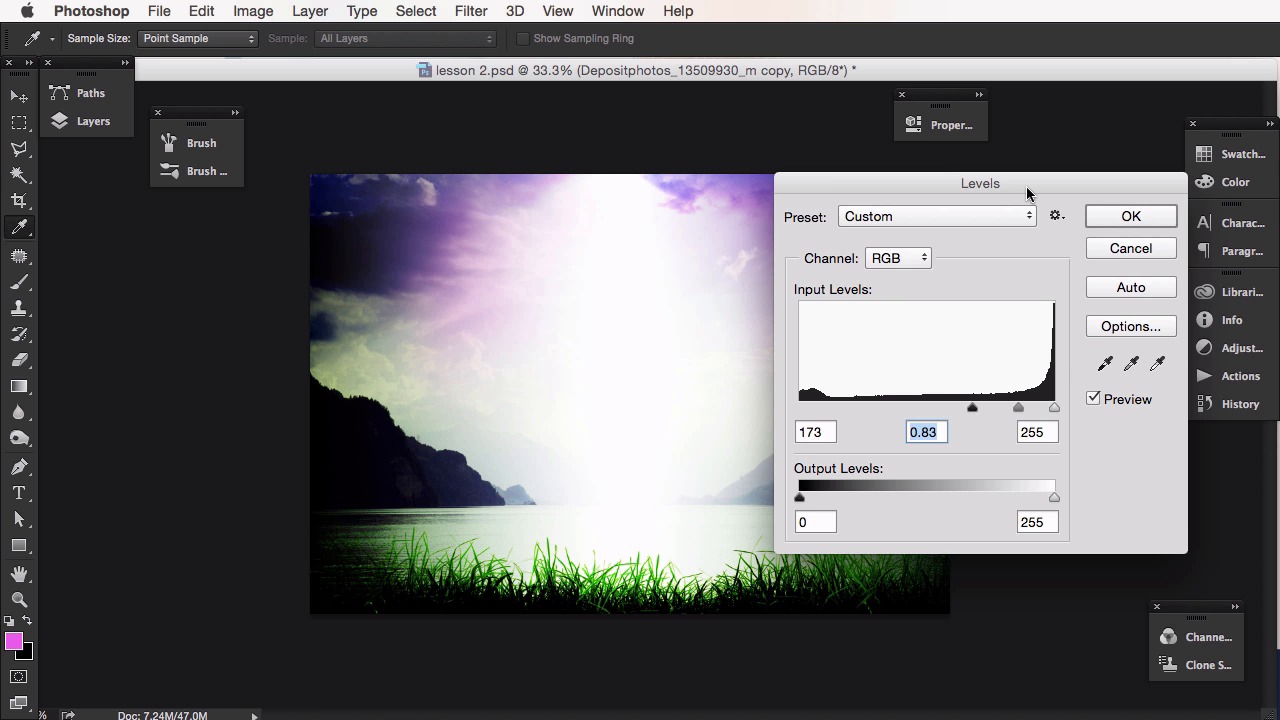Open the Swatches panel
This screenshot has width=1280, height=720.
(1232, 154)
